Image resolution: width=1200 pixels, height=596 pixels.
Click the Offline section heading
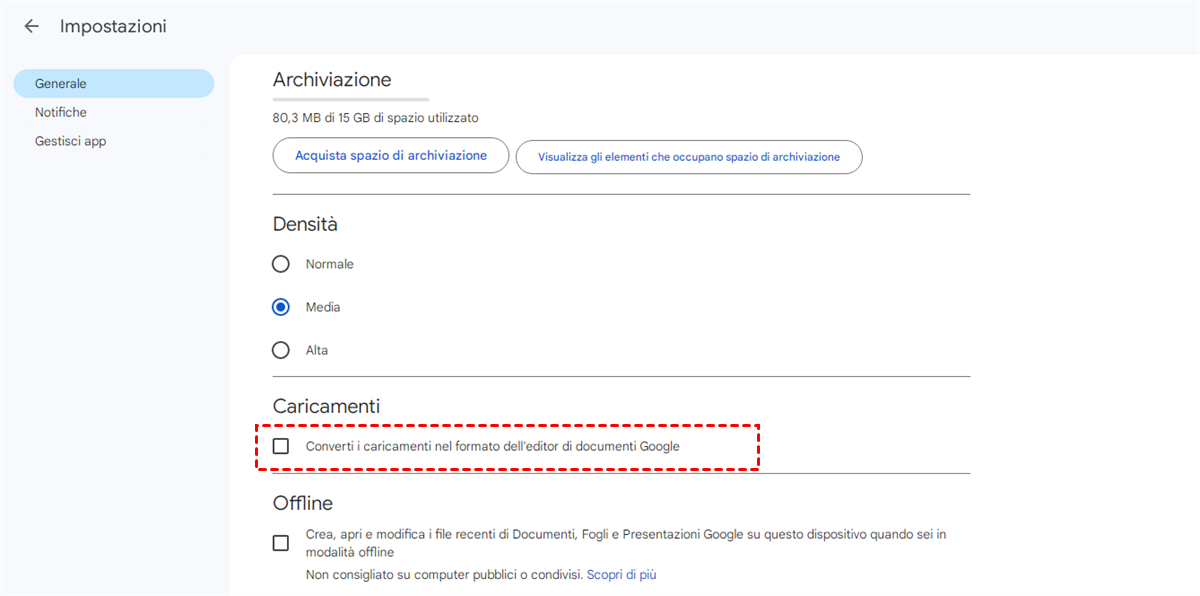303,503
